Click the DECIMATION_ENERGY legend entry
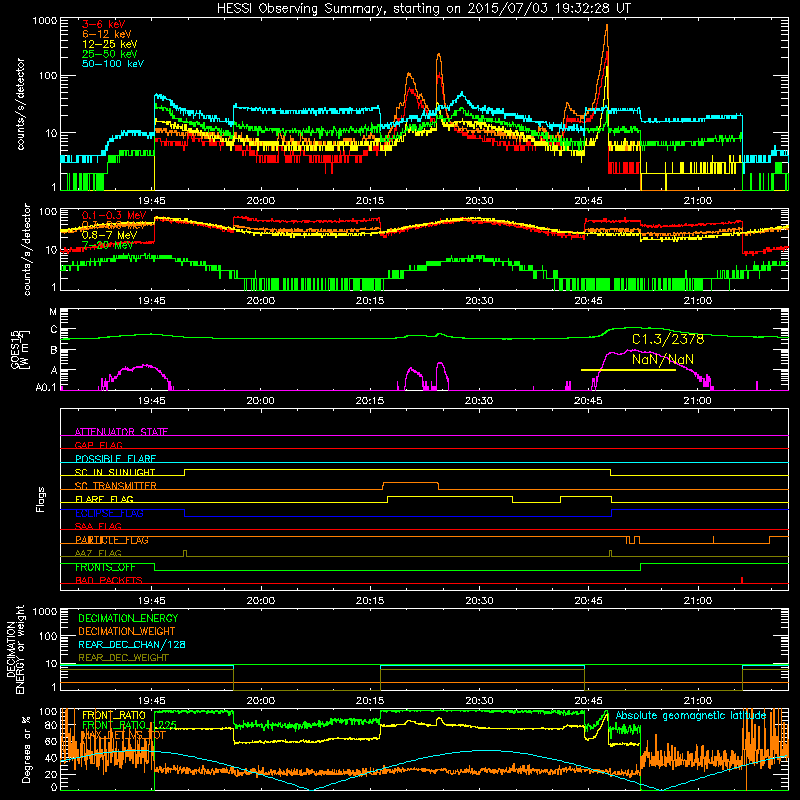The width and height of the screenshot is (800, 800). tap(128, 618)
